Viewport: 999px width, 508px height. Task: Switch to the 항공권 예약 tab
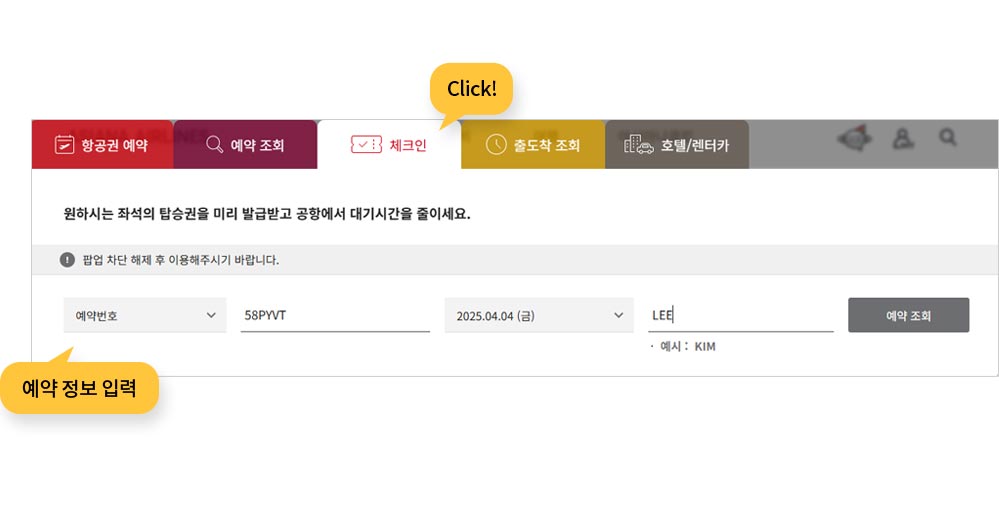click(103, 145)
